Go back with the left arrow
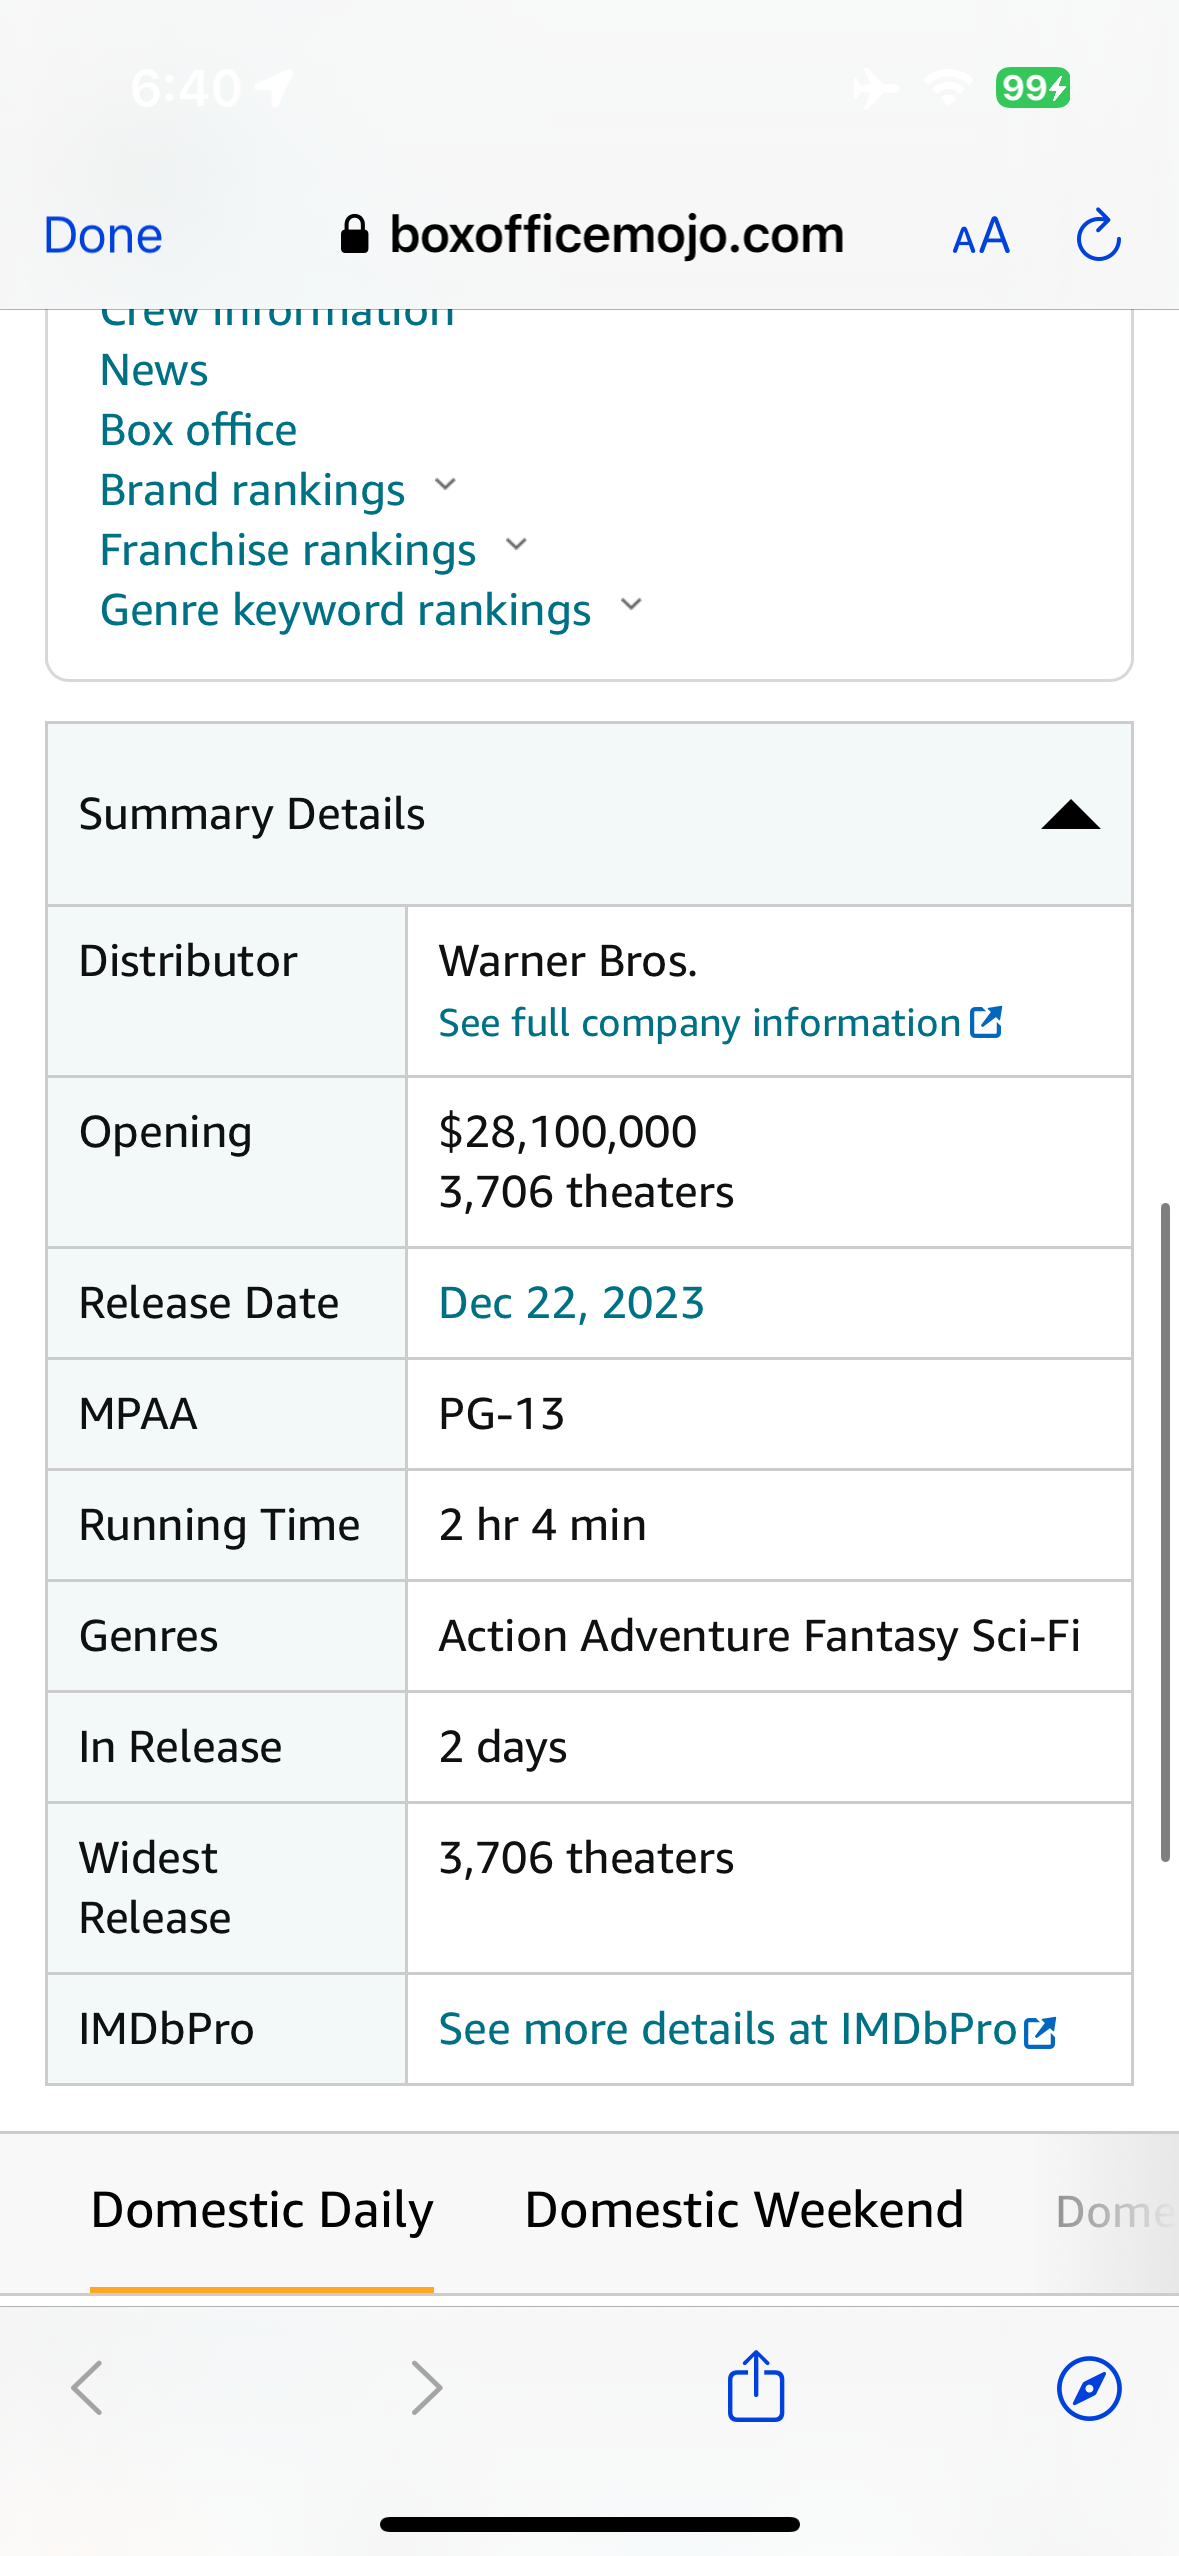Image resolution: width=1179 pixels, height=2556 pixels. 87,2388
